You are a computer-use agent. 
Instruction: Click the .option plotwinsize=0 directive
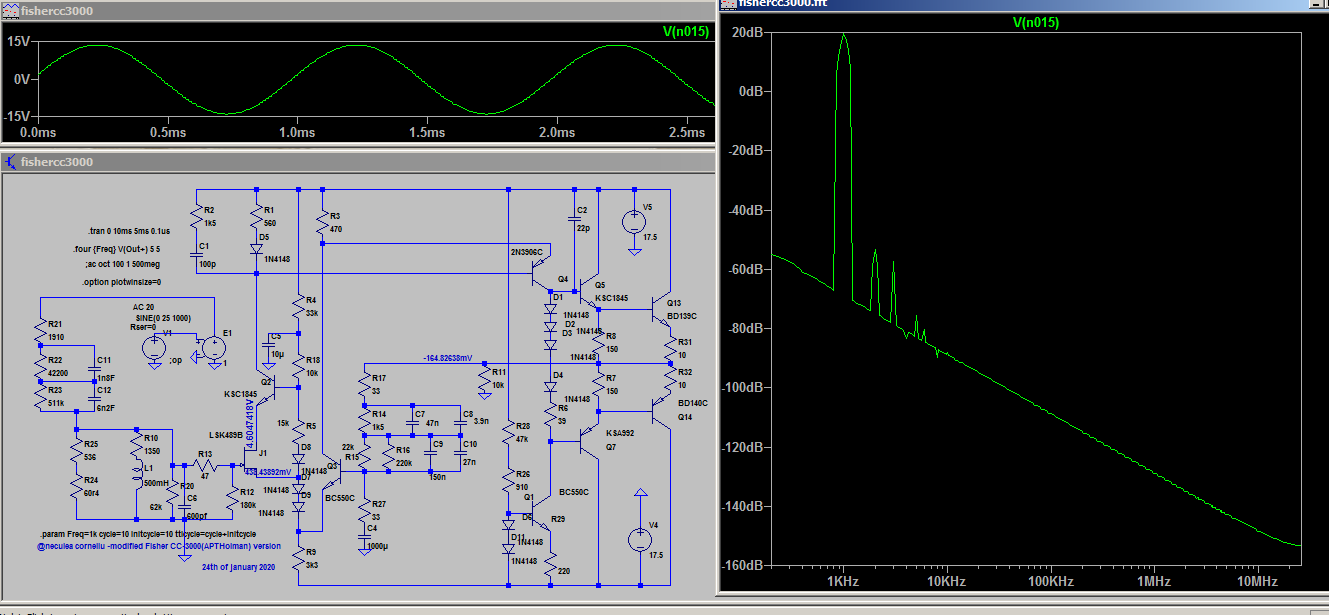point(121,282)
